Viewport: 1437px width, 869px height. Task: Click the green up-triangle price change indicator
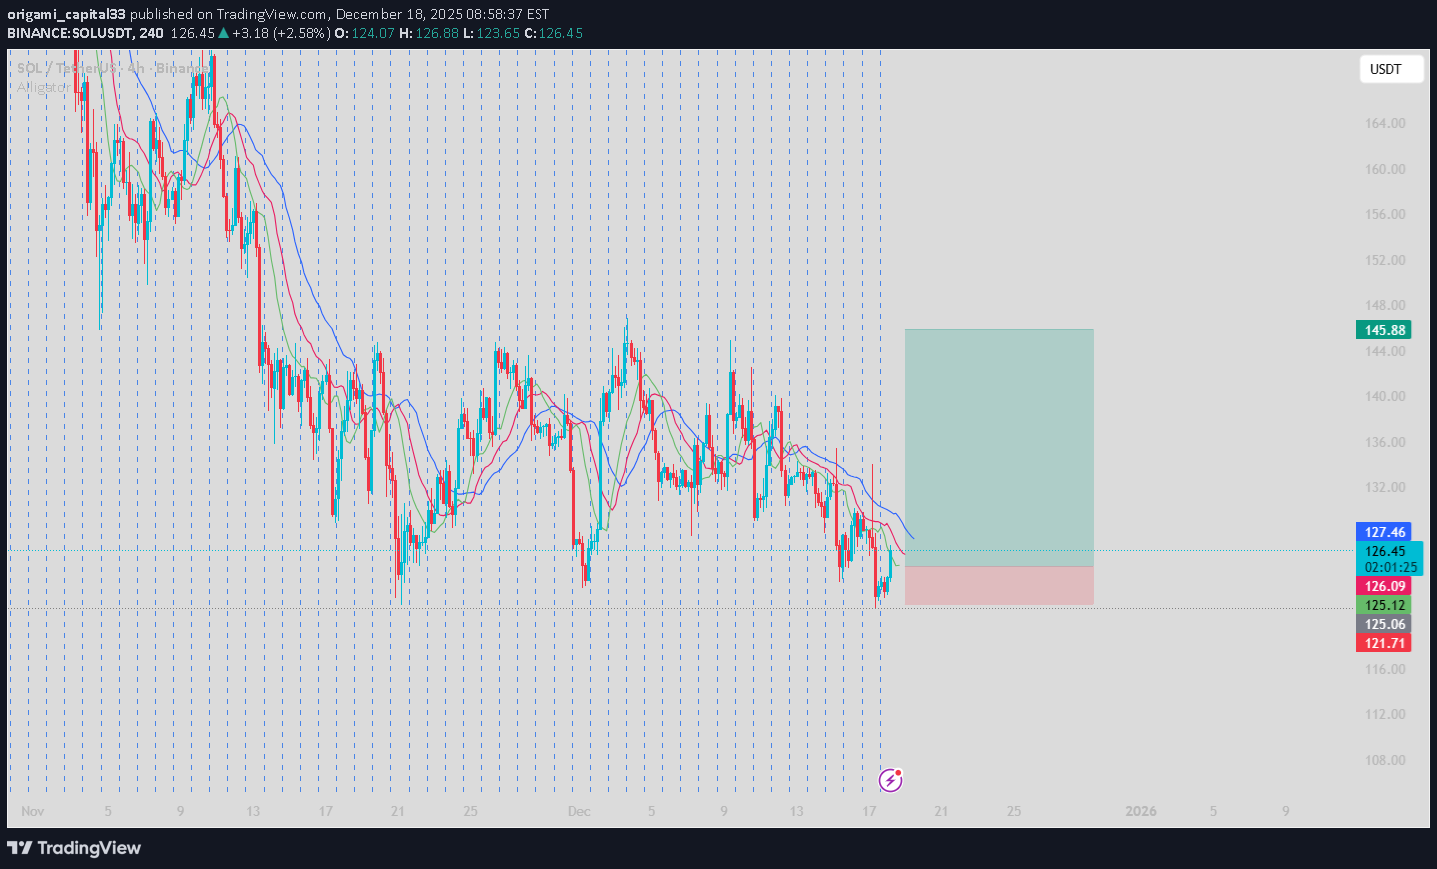224,33
